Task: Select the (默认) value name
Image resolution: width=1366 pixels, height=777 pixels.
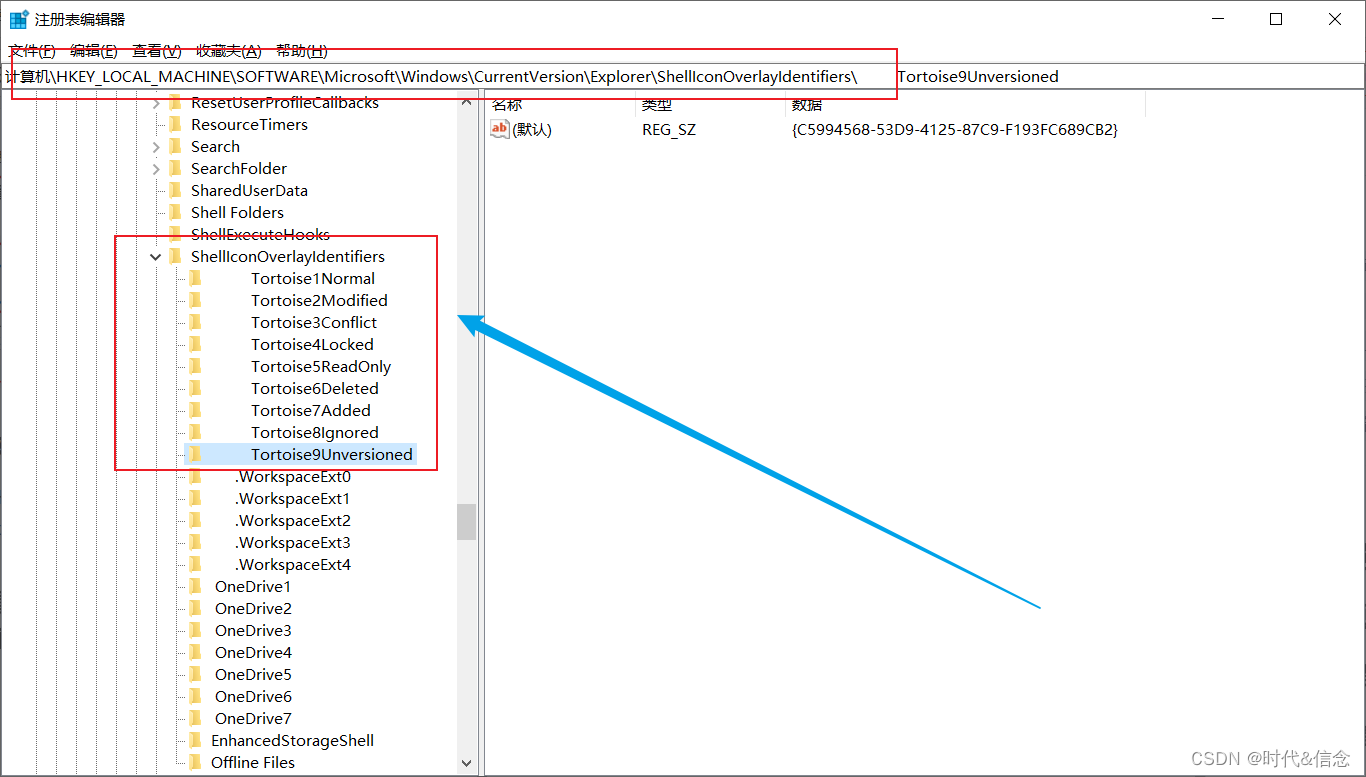Action: [532, 129]
